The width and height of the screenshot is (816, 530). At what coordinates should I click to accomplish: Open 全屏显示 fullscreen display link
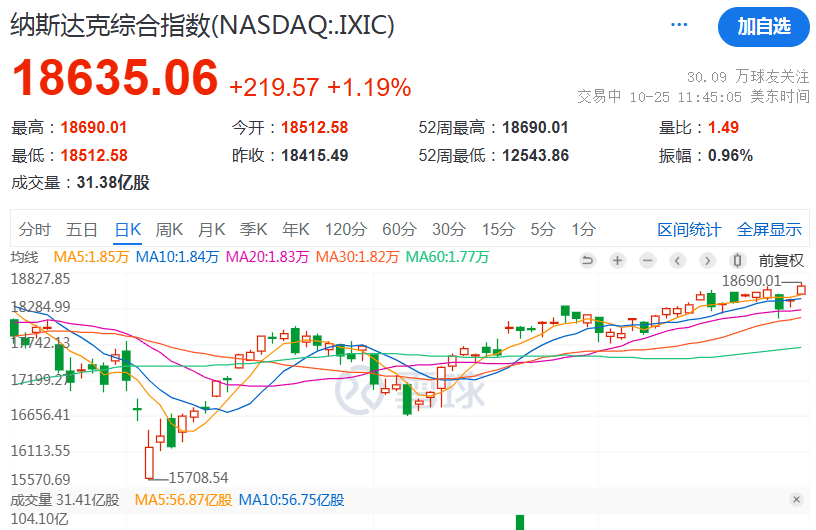click(x=769, y=230)
